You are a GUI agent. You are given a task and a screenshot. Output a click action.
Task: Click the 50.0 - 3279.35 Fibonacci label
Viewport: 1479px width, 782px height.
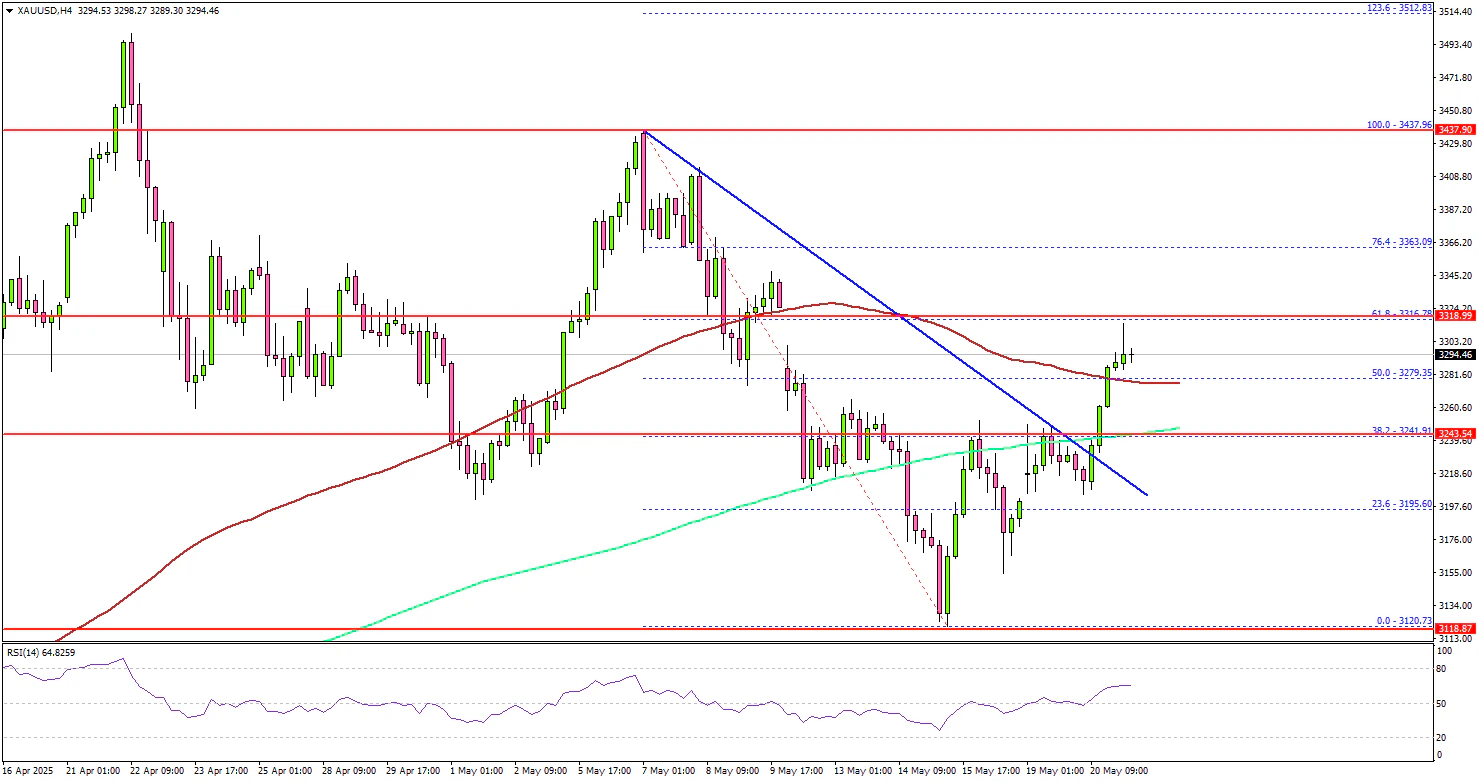(x=1400, y=372)
